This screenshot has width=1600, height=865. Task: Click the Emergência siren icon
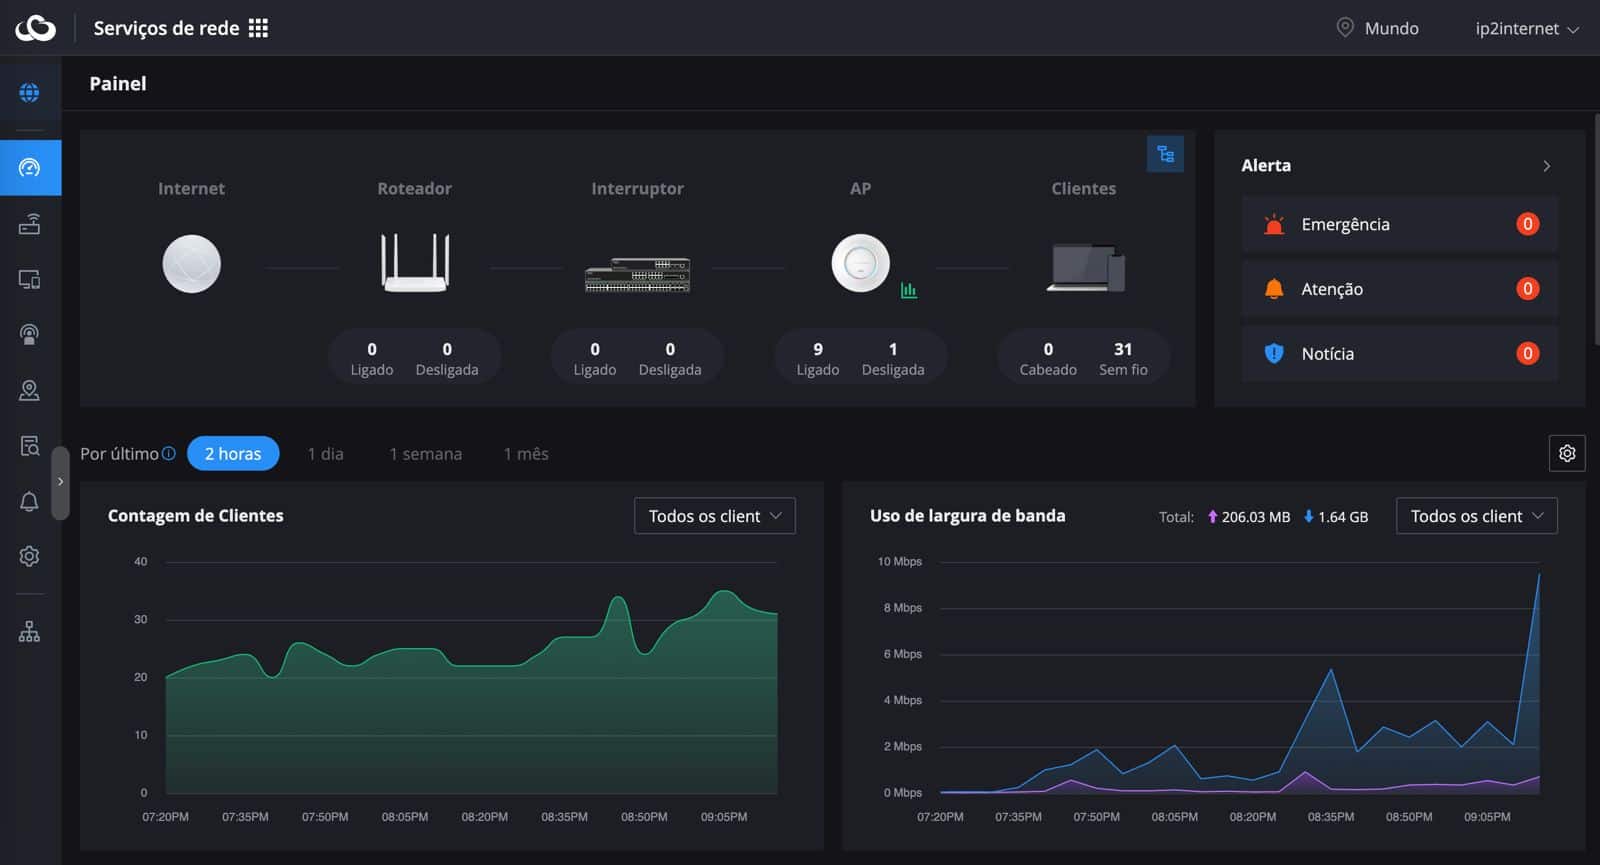pyautogui.click(x=1274, y=224)
